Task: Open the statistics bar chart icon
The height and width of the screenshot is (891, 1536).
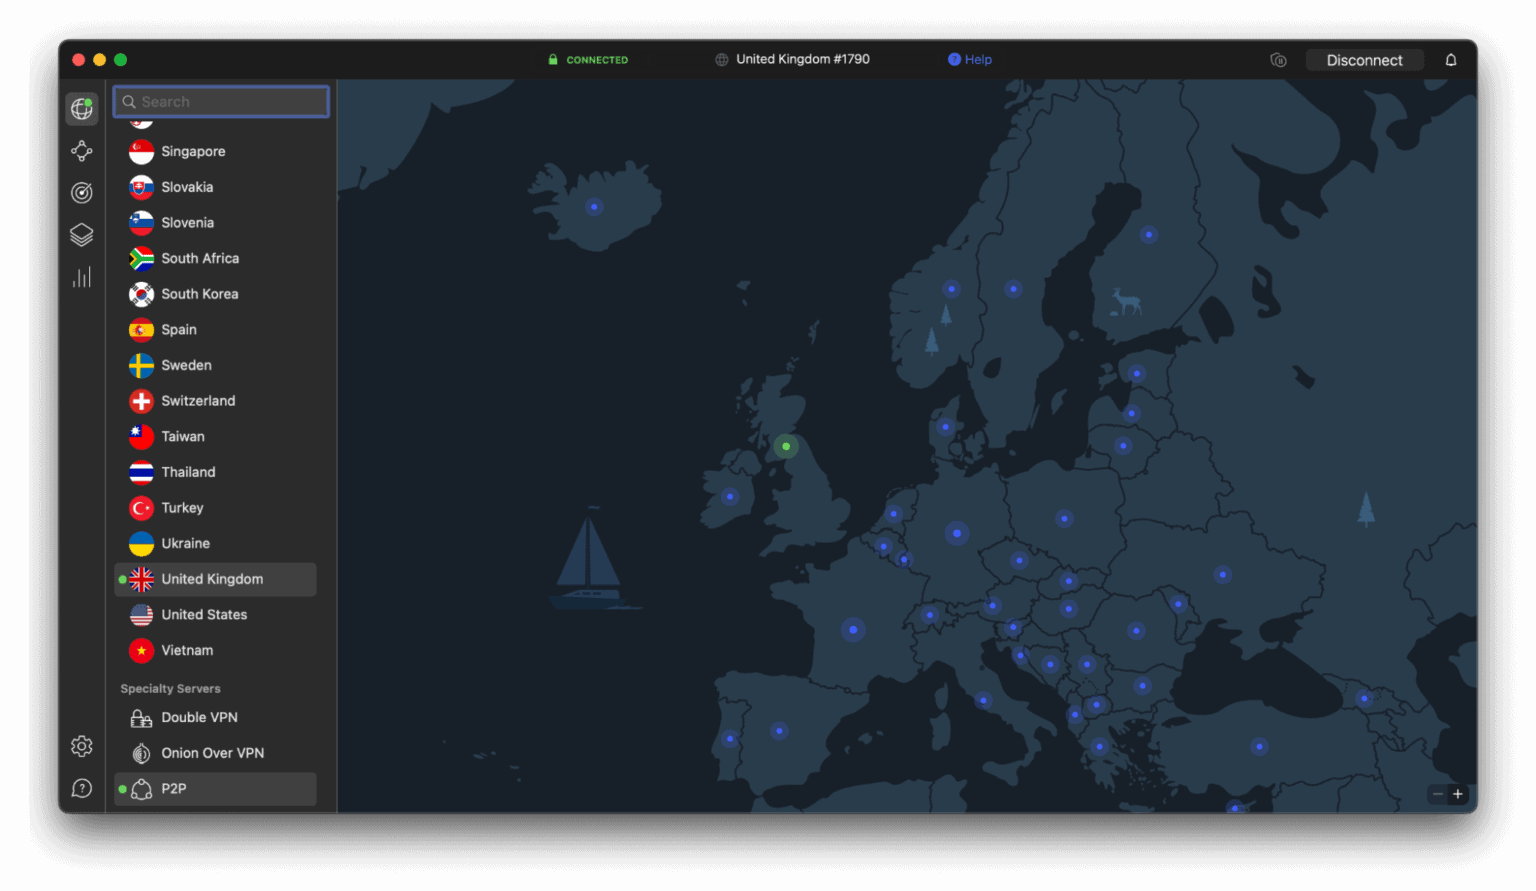Action: pyautogui.click(x=82, y=277)
